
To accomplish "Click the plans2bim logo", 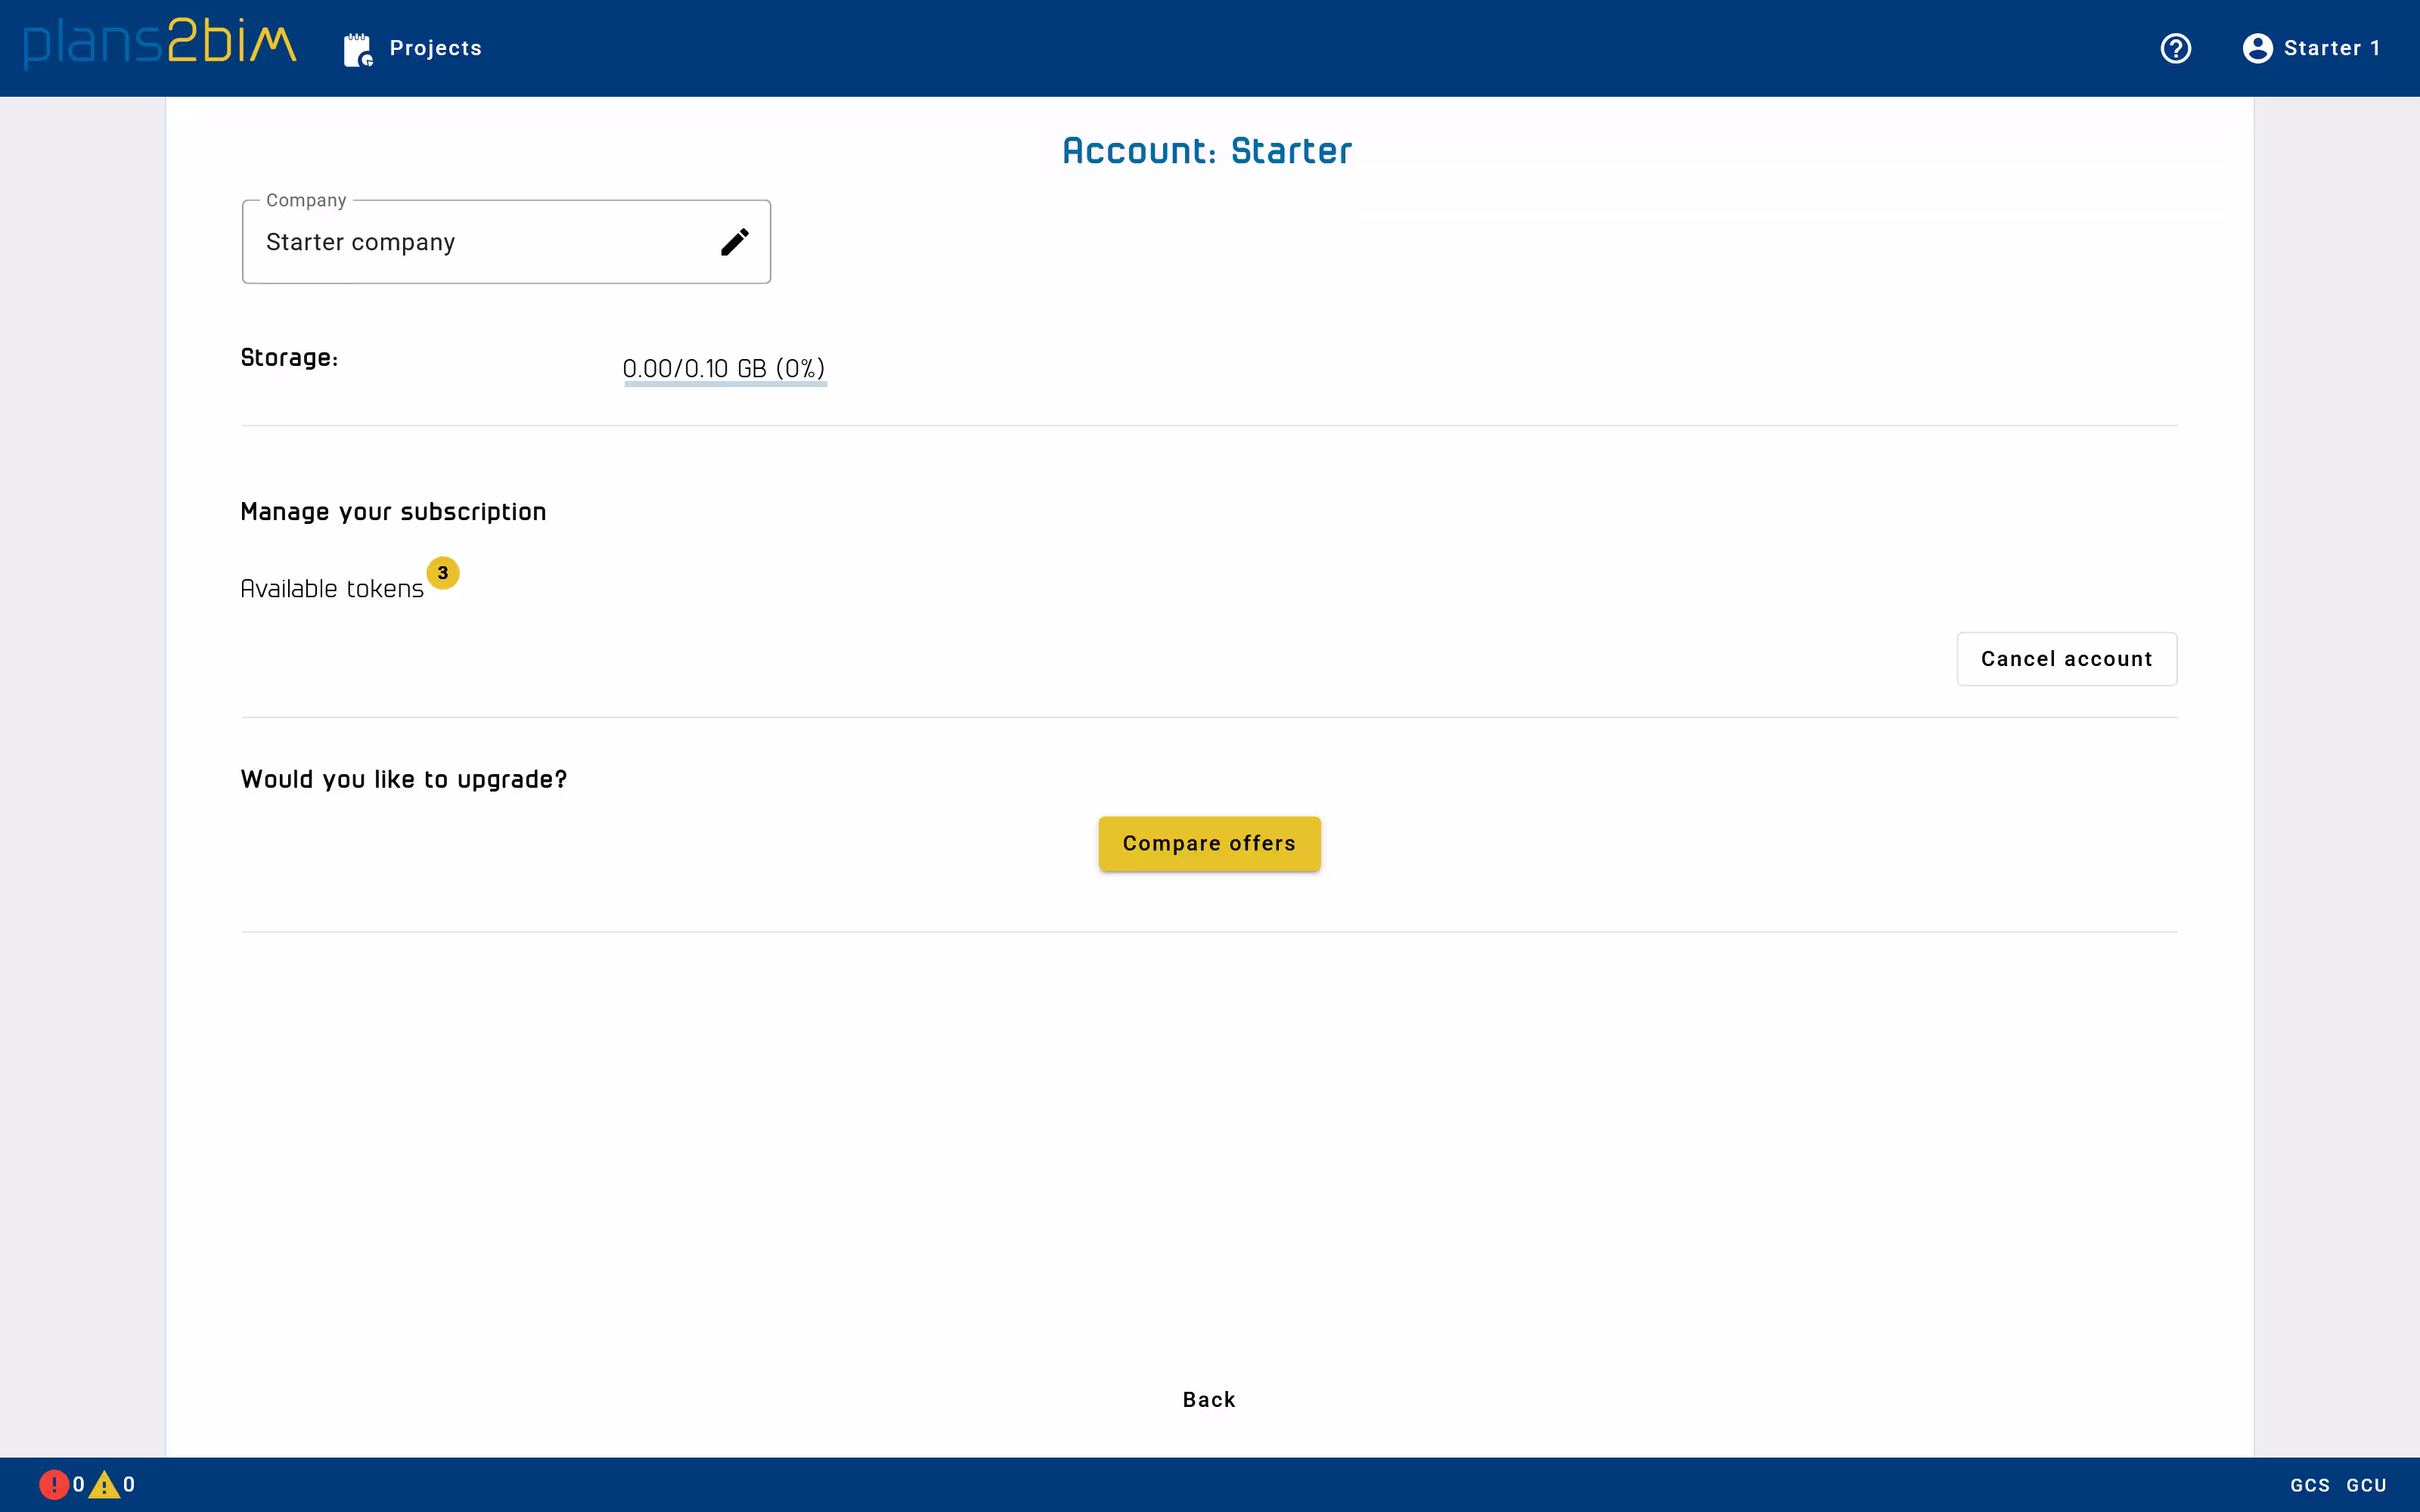I will (160, 44).
